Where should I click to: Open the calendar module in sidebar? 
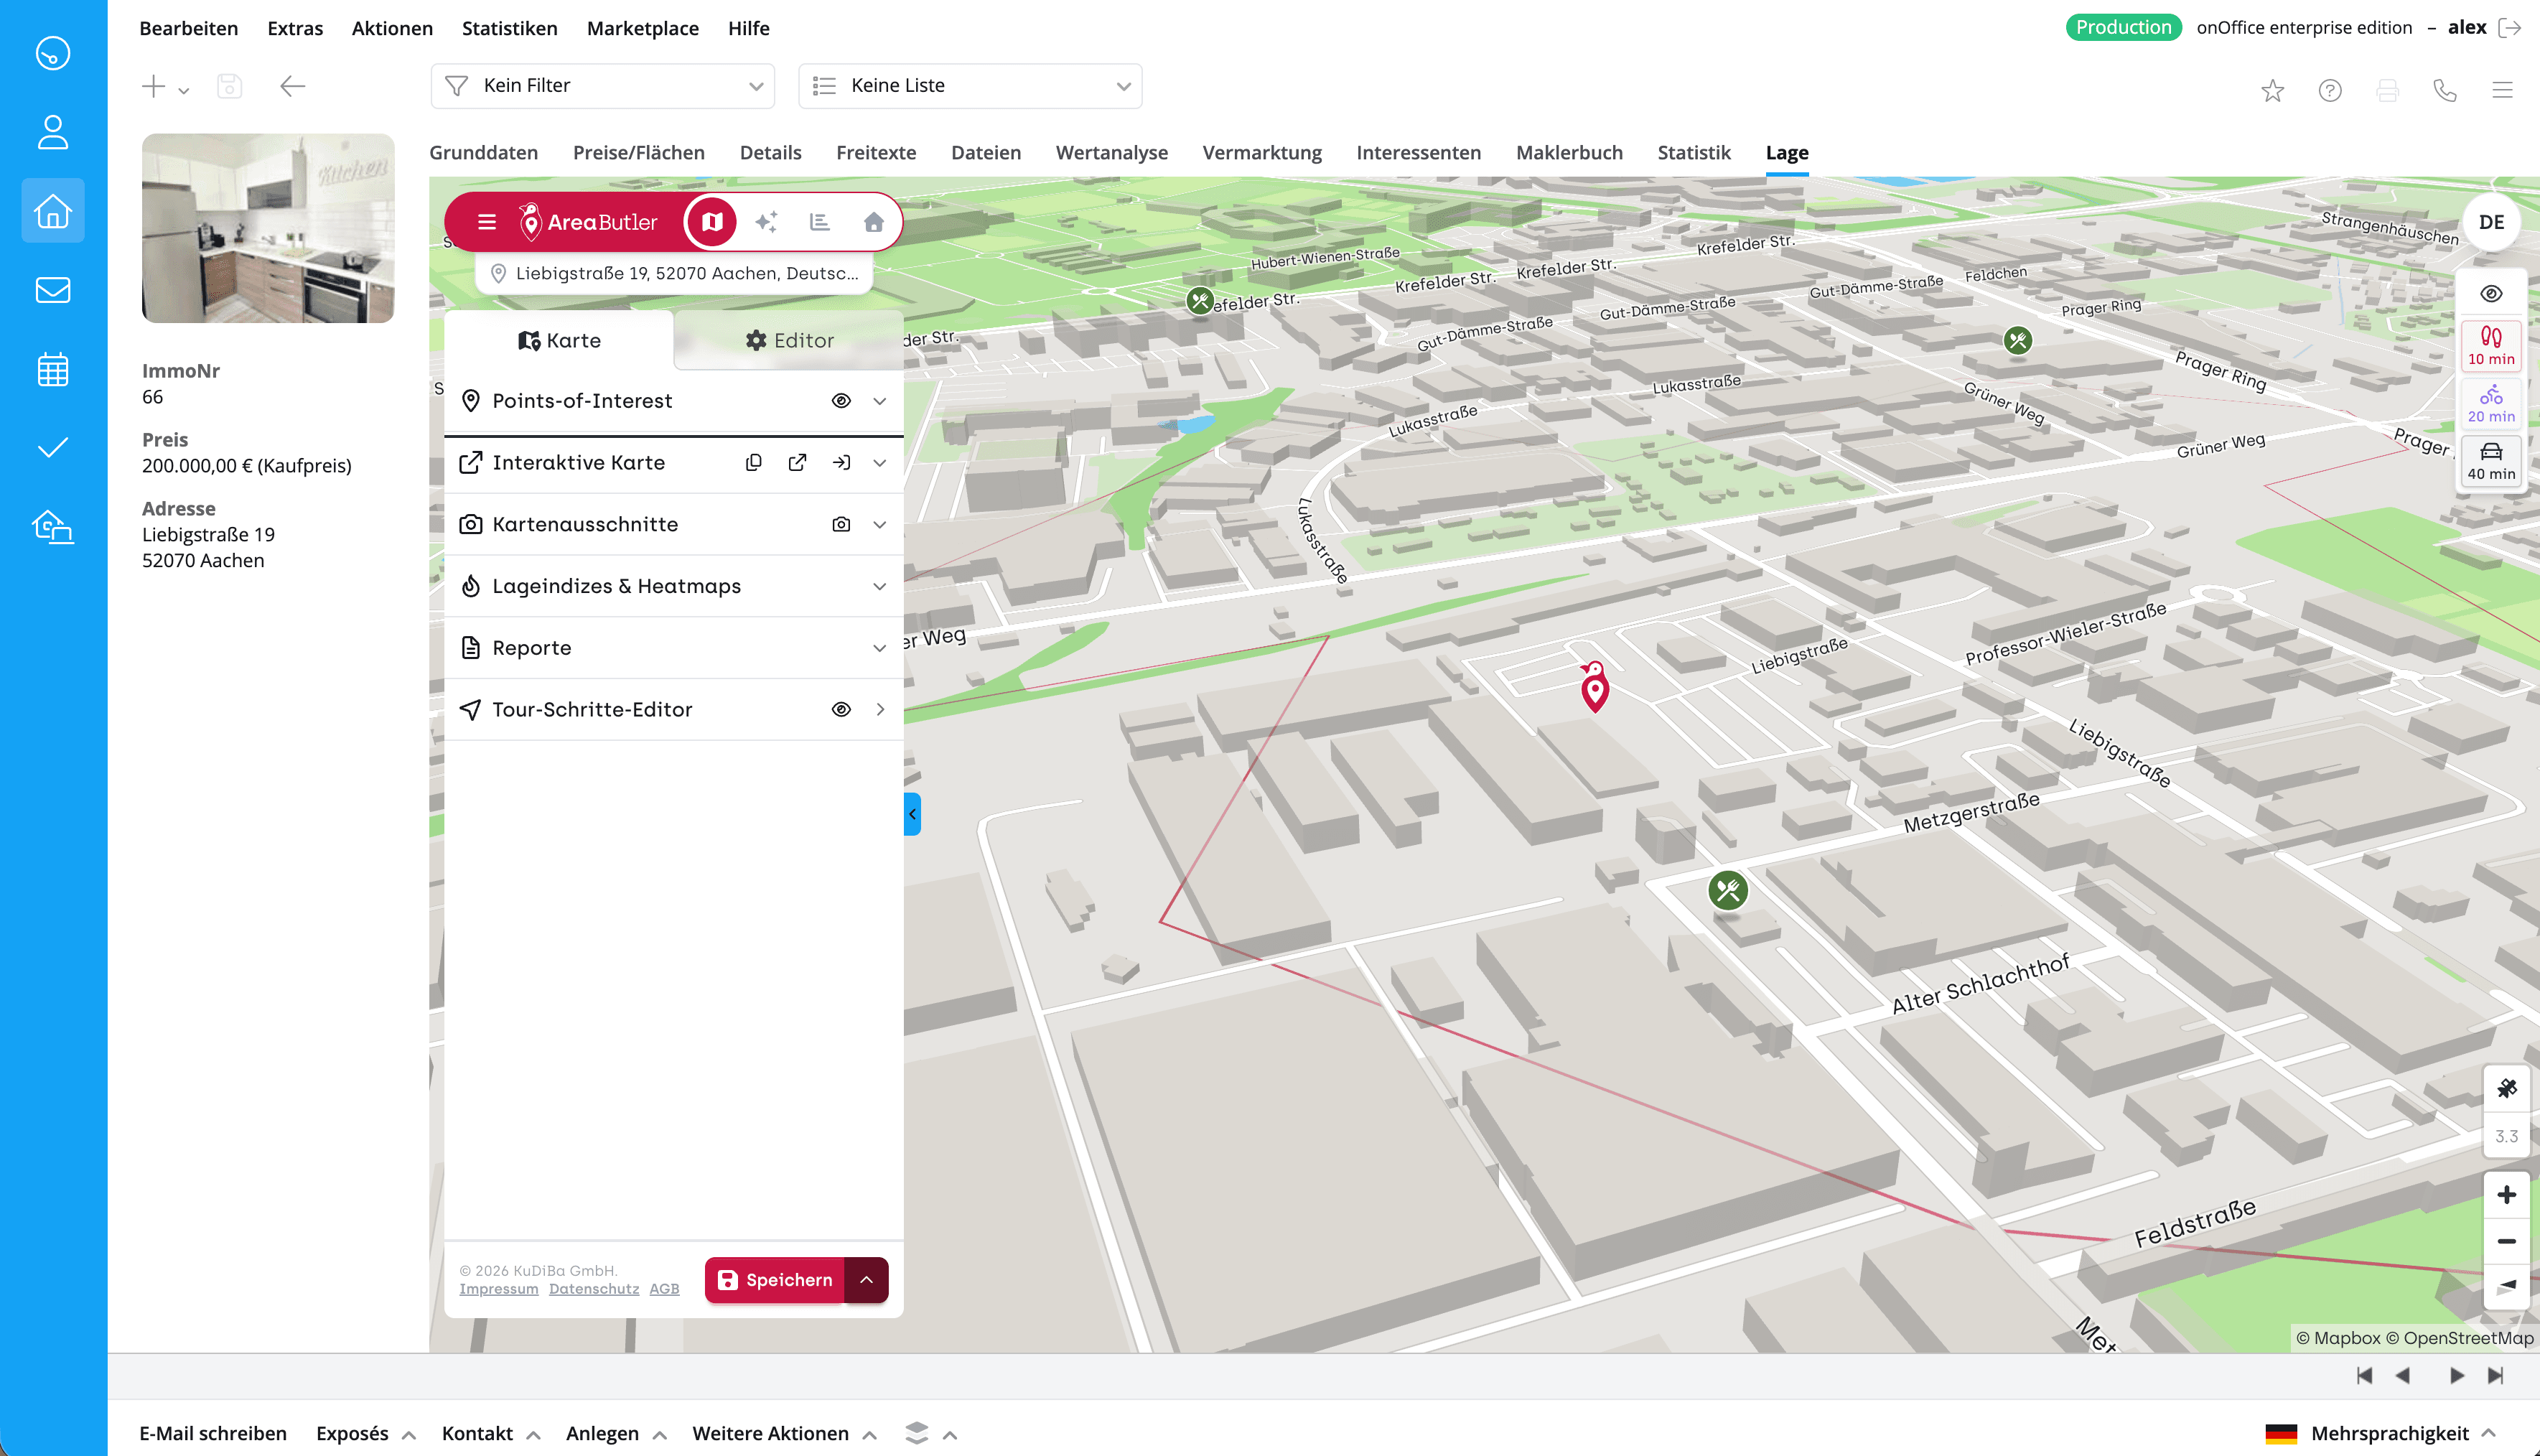tap(53, 369)
